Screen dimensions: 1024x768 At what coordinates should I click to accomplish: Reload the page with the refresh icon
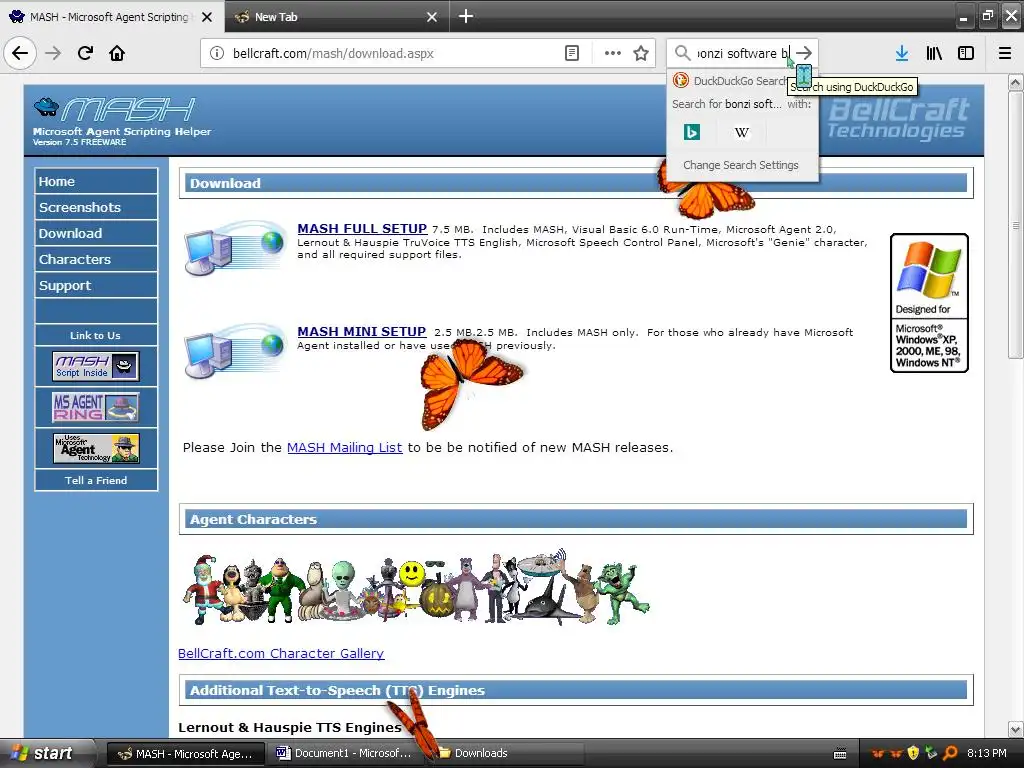click(86, 53)
